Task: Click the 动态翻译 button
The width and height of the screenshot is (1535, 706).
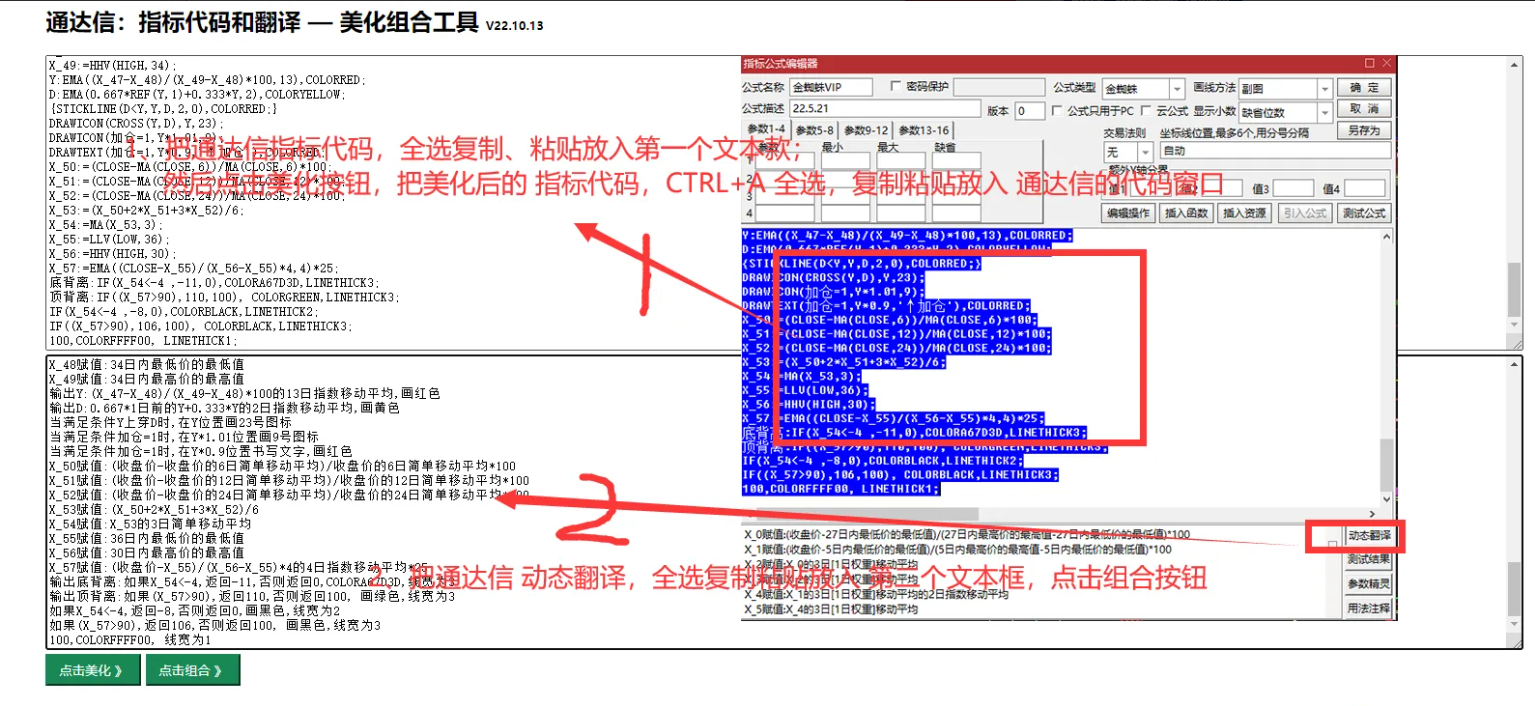Action: tap(1367, 536)
